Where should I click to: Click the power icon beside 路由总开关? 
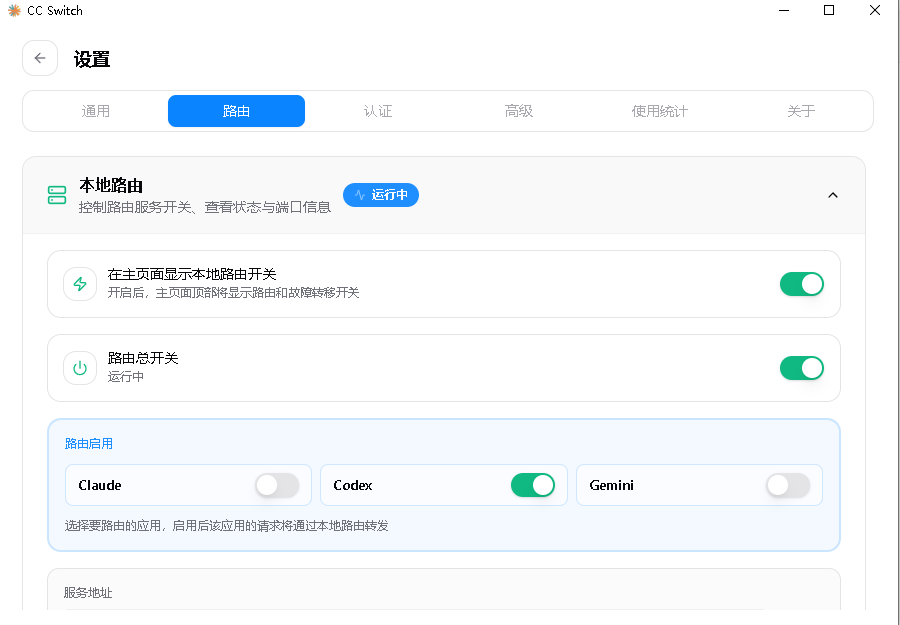click(80, 368)
